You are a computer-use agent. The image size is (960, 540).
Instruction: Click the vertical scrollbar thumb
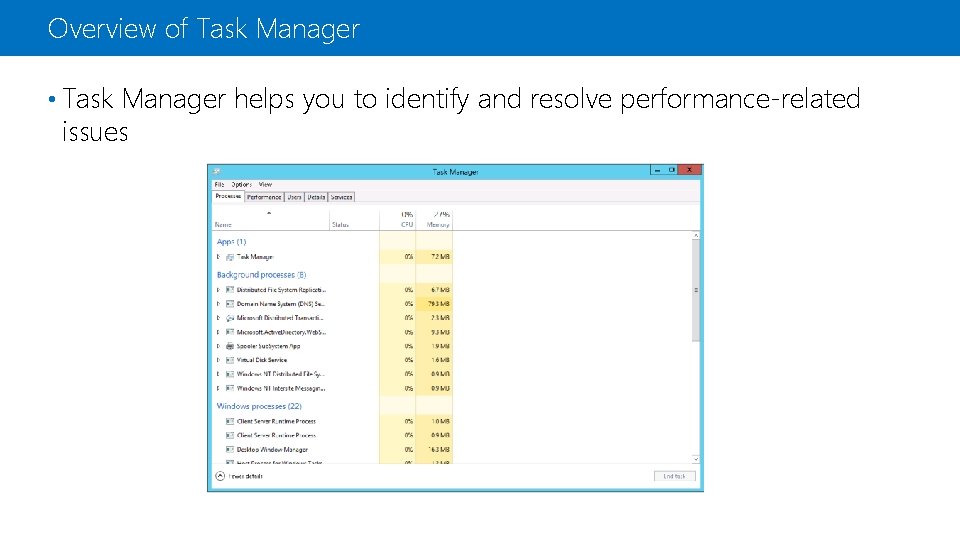pos(696,290)
